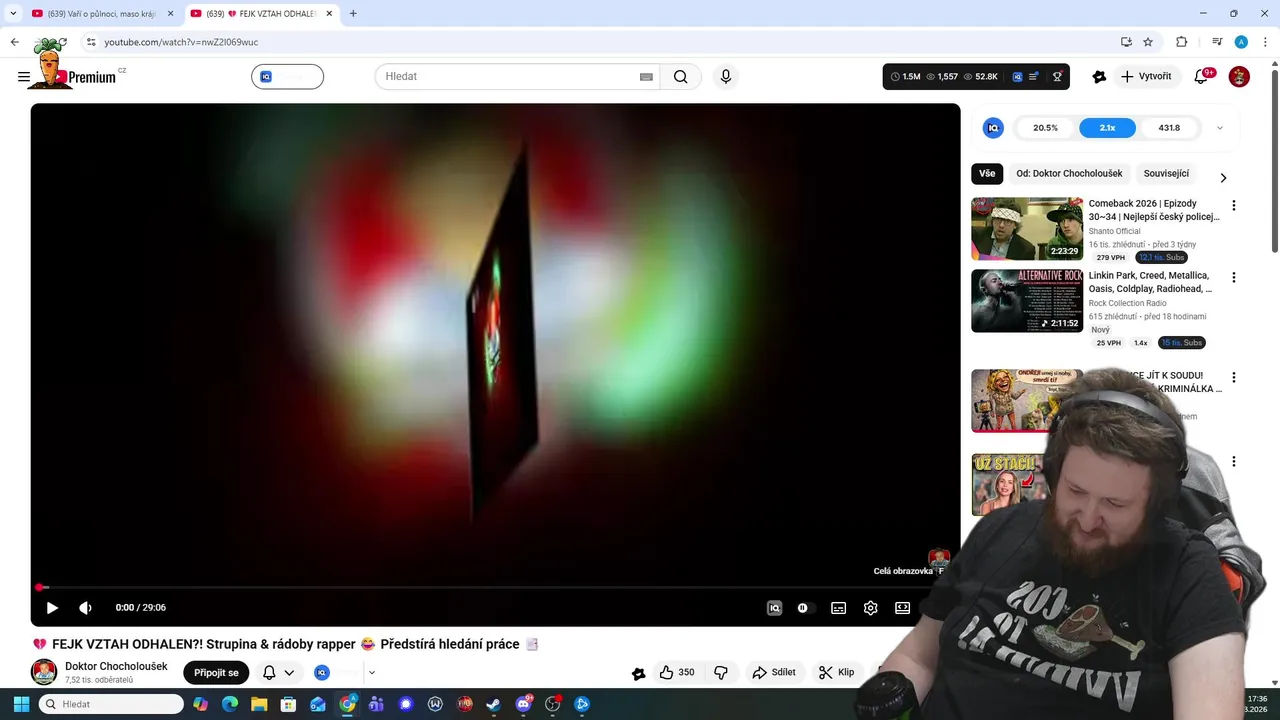Click the 431.8 vidIQ stat pill
This screenshot has width=1280, height=720.
tap(1169, 128)
